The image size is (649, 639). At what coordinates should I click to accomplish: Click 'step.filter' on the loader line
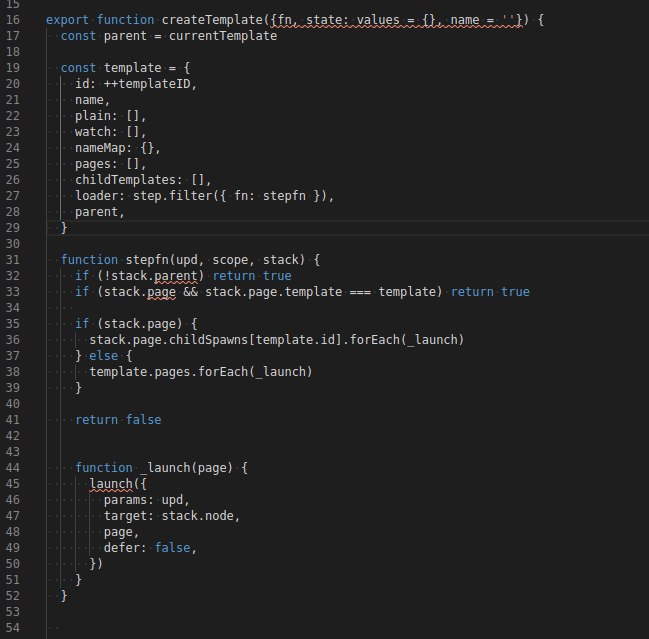coord(172,196)
